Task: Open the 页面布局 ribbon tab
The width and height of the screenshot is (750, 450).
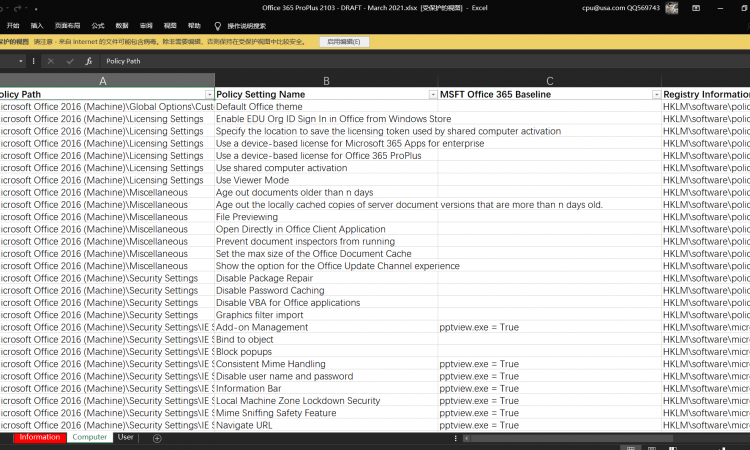Action: [67, 26]
